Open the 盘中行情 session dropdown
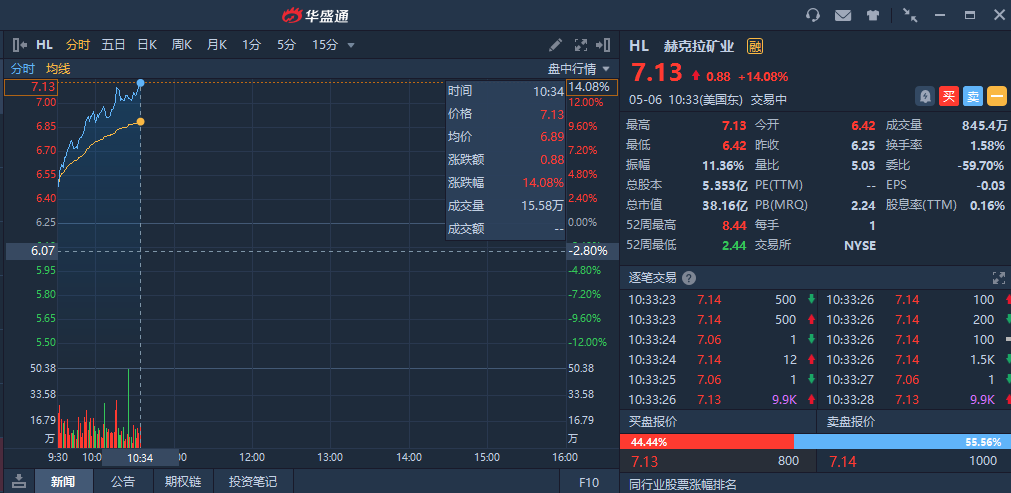This screenshot has height=493, width=1011. (578, 69)
